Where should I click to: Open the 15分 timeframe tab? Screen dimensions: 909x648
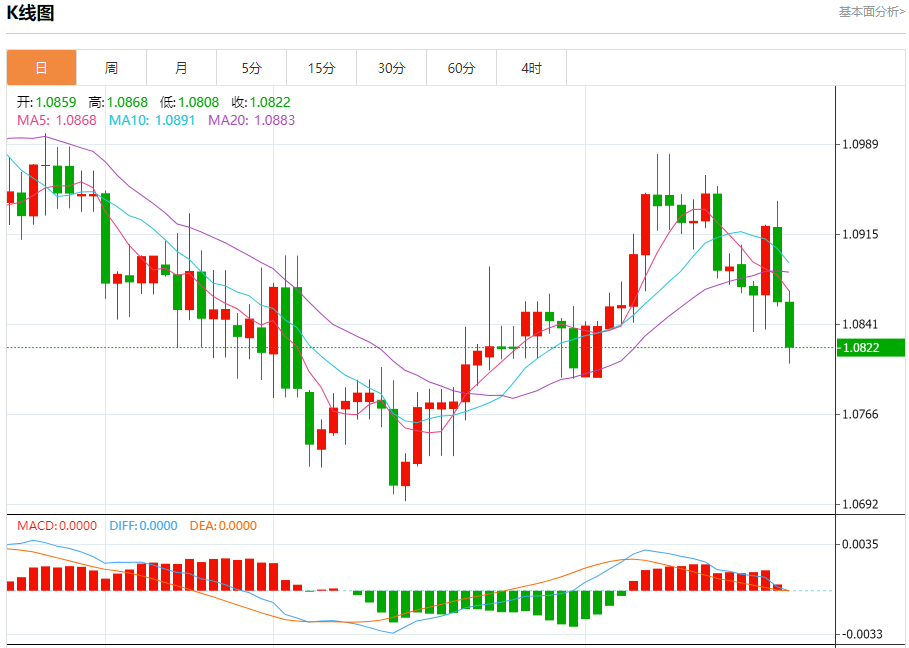point(322,68)
